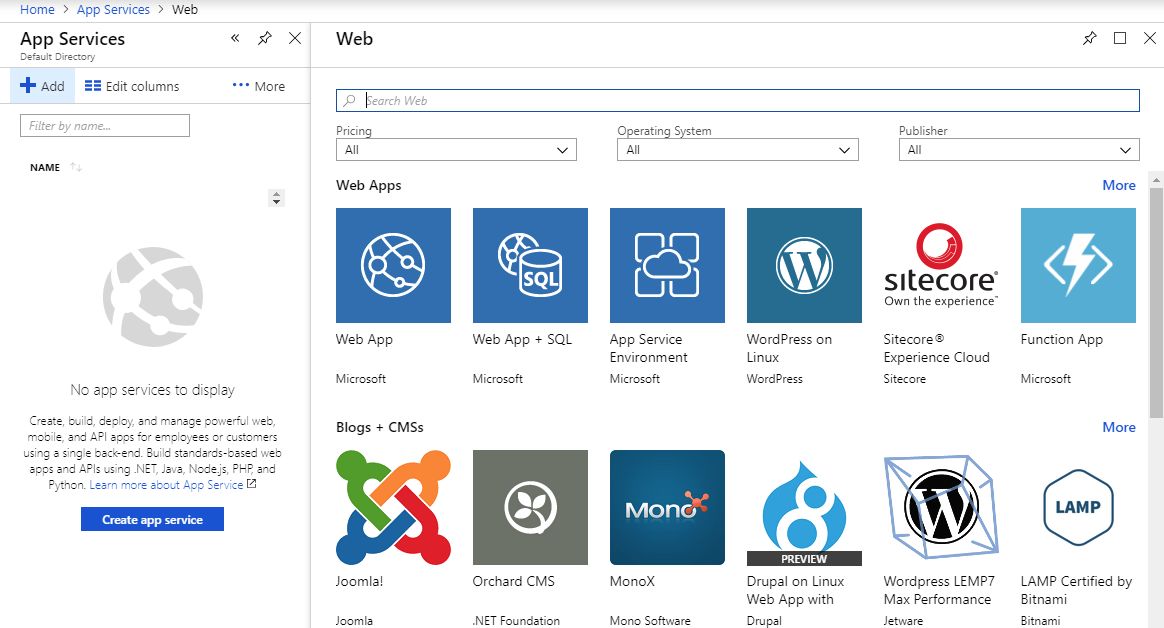The height and width of the screenshot is (628, 1164).
Task: Select the Function App lightning icon
Action: 1078,265
